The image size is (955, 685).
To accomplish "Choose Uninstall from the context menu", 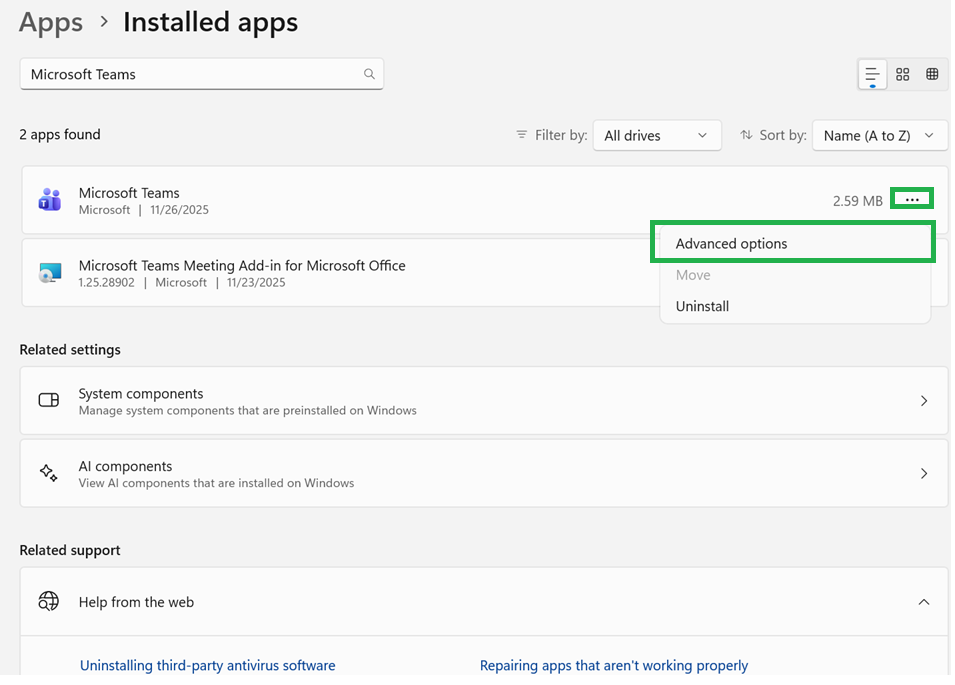I will pos(702,306).
